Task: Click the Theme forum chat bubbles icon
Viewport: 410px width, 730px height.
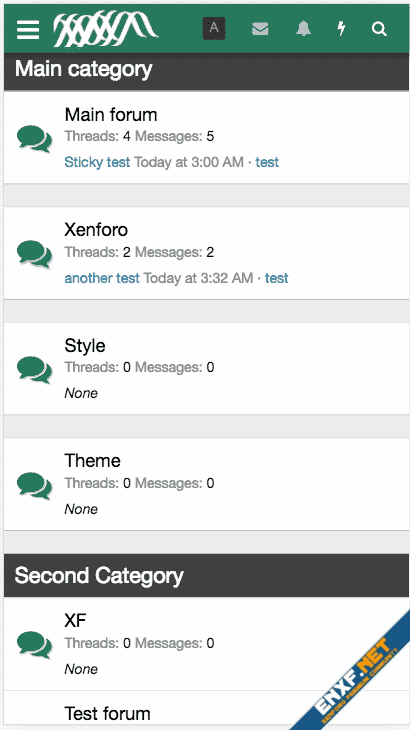Action: pos(34,485)
